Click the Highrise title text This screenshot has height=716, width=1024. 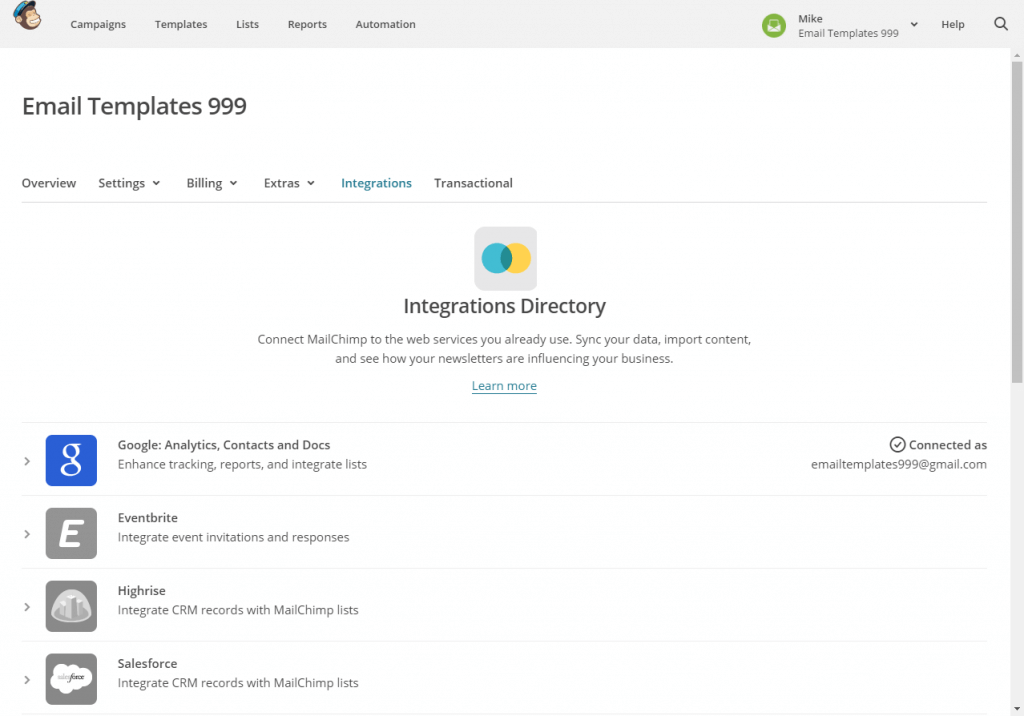(142, 591)
